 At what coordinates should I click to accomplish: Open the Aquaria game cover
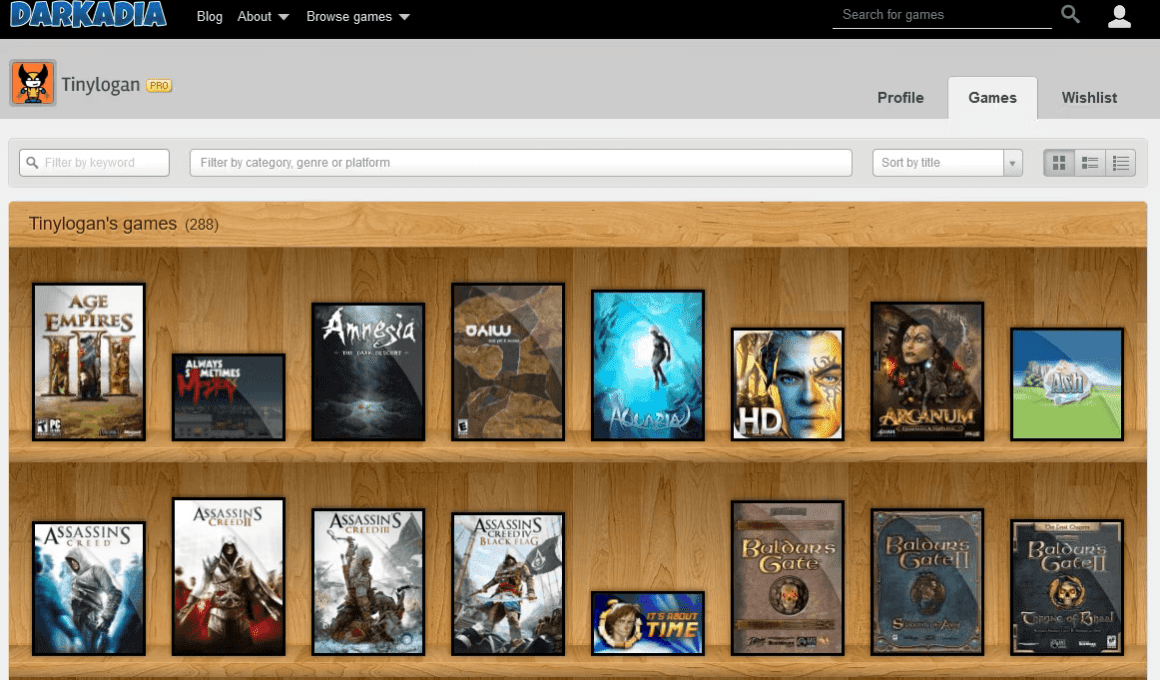(647, 366)
